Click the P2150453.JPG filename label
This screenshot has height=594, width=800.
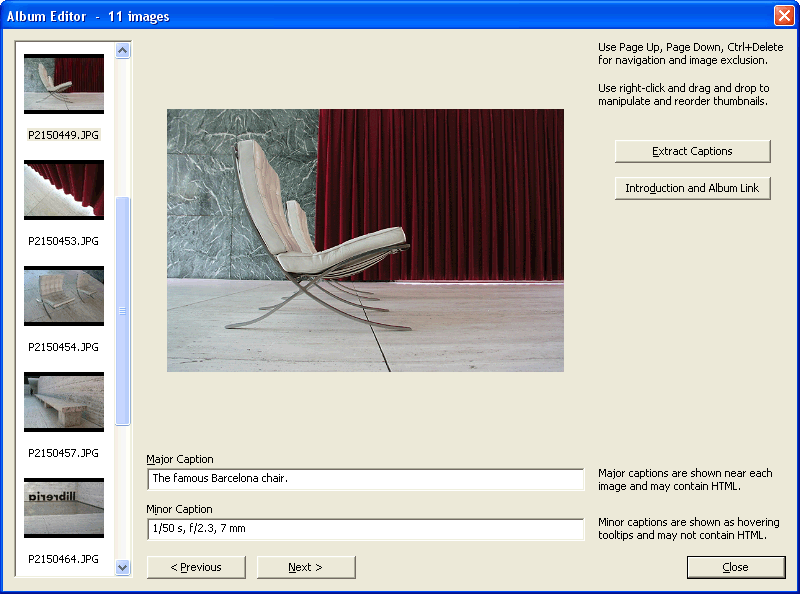[64, 241]
